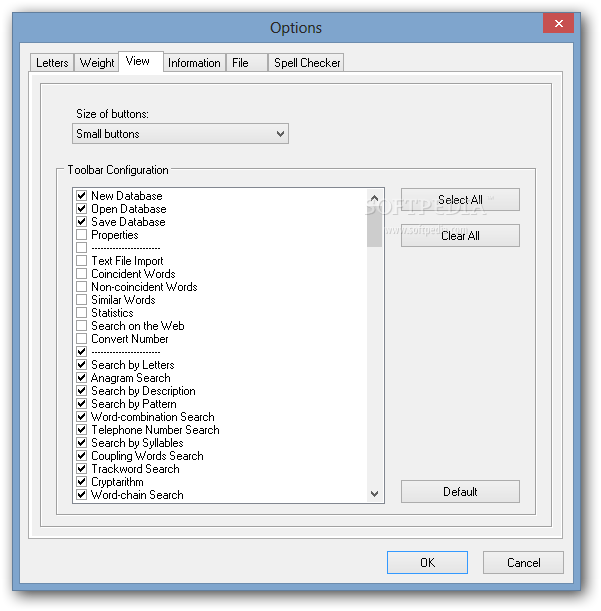Screen dimensions: 601x611
Task: Enable Non-coincident Words checkbox
Action: [x=81, y=287]
